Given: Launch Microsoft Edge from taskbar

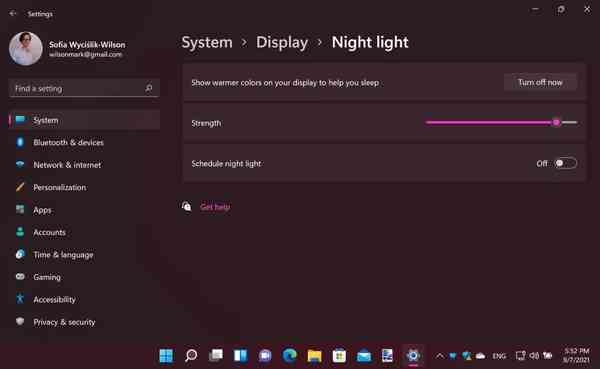Looking at the screenshot, I should pyautogui.click(x=290, y=356).
